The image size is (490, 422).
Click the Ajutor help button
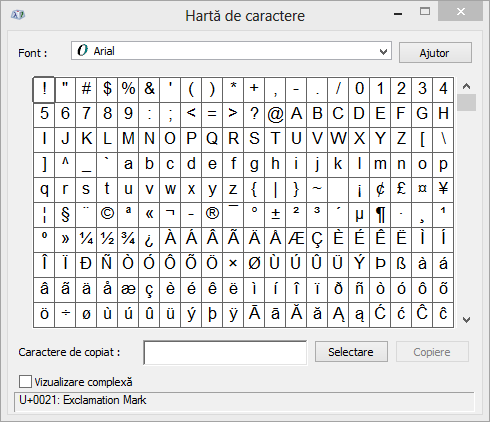(435, 53)
